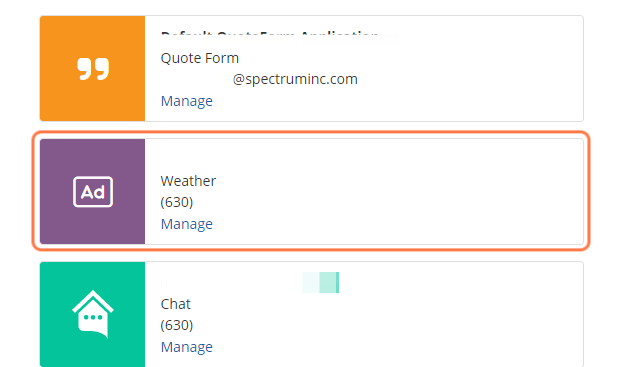Image resolution: width=639 pixels, height=367 pixels.
Task: Click the (630) number under Chat
Action: (177, 325)
